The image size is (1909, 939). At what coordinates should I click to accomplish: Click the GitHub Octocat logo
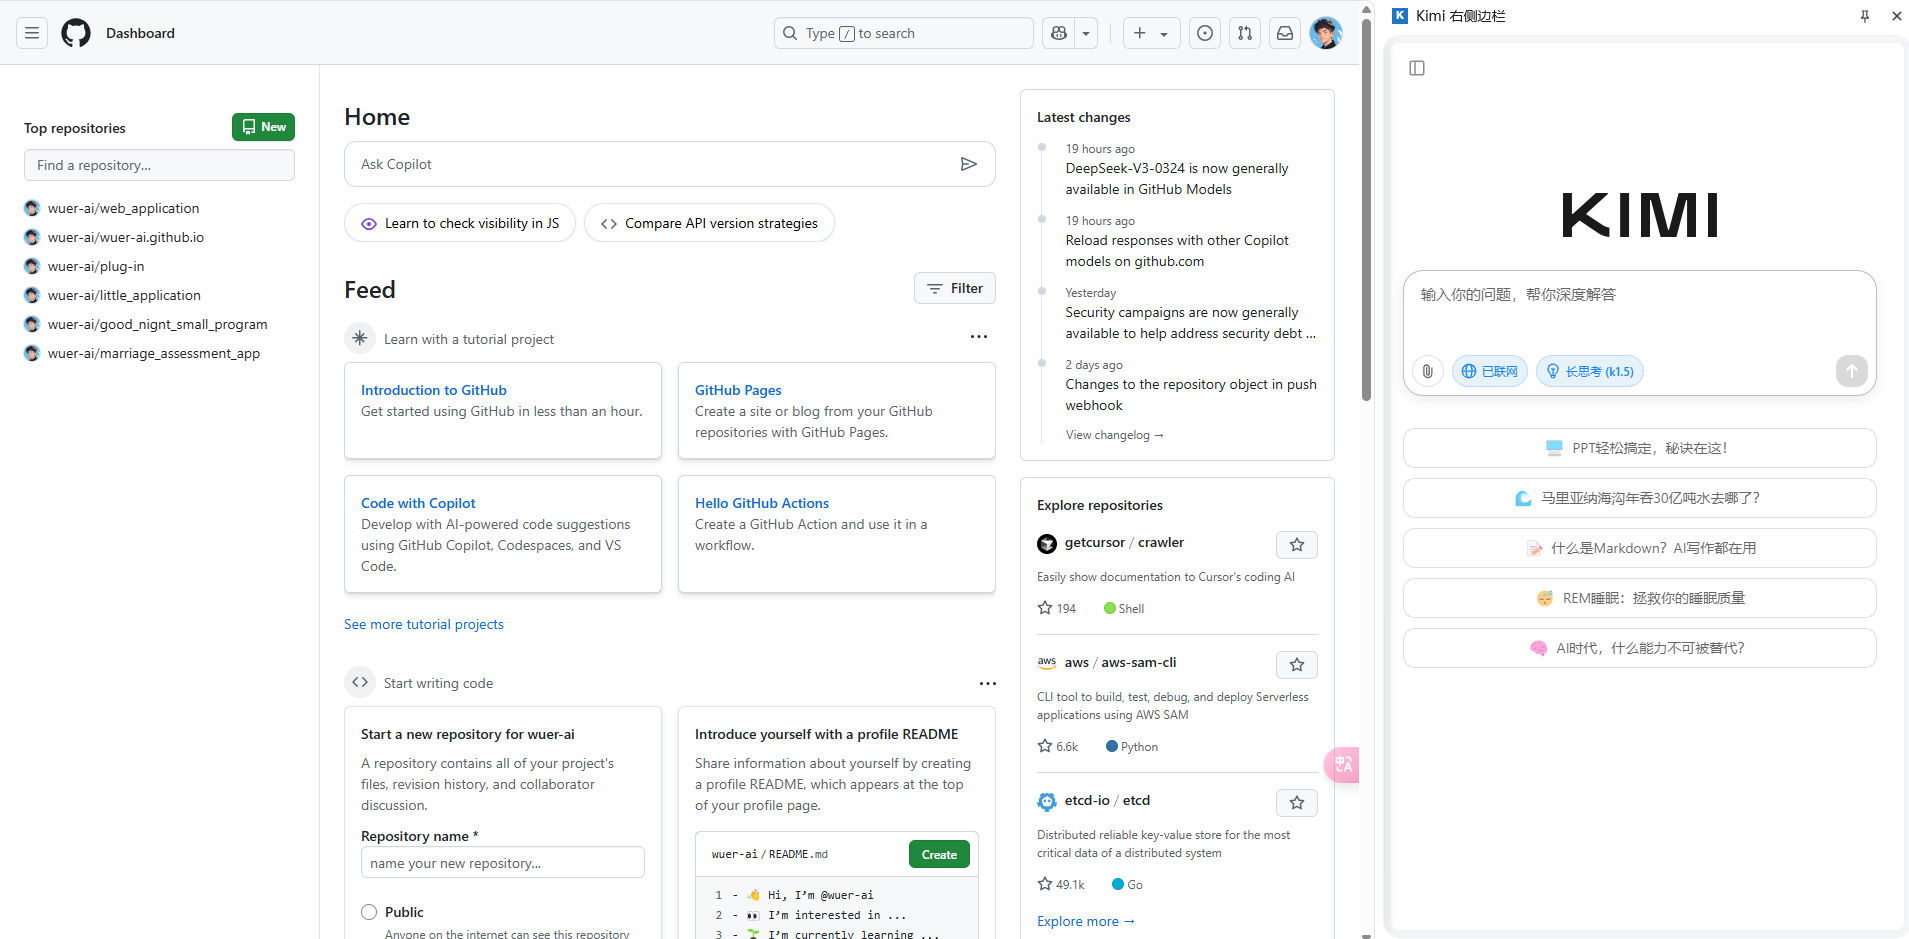tap(76, 33)
